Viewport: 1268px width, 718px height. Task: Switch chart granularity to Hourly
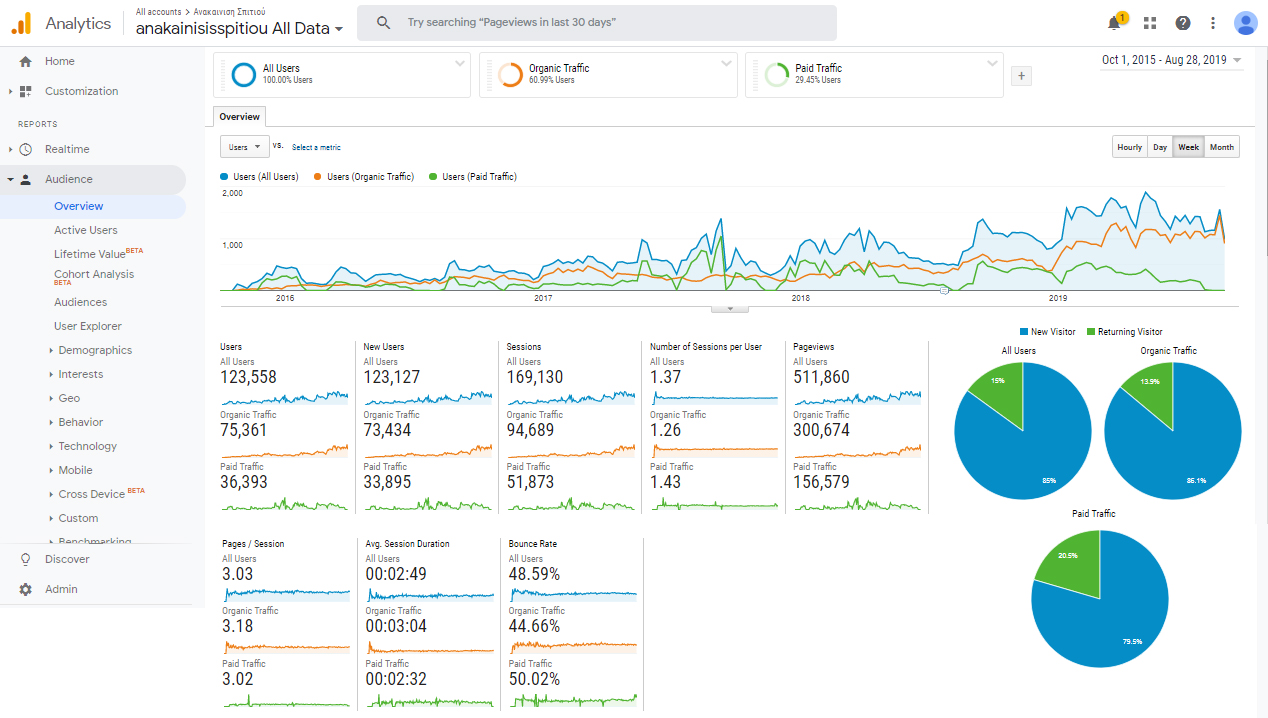(1129, 147)
